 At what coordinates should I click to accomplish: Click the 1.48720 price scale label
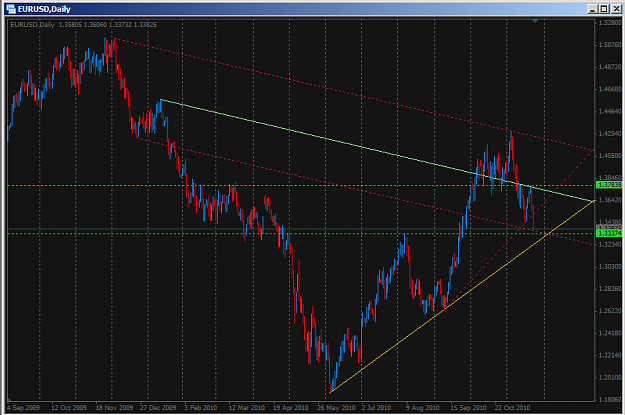tap(610, 67)
